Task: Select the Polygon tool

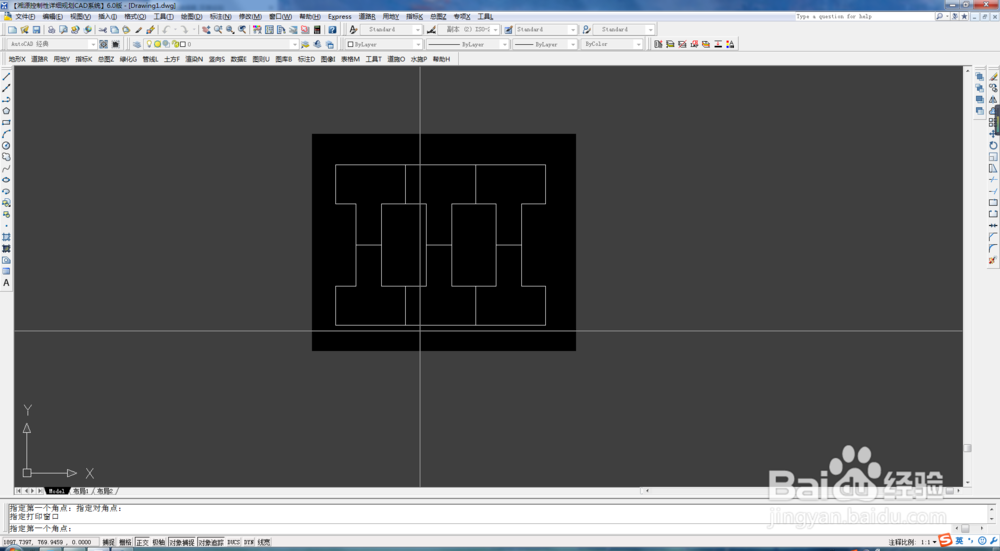Action: pos(6,111)
